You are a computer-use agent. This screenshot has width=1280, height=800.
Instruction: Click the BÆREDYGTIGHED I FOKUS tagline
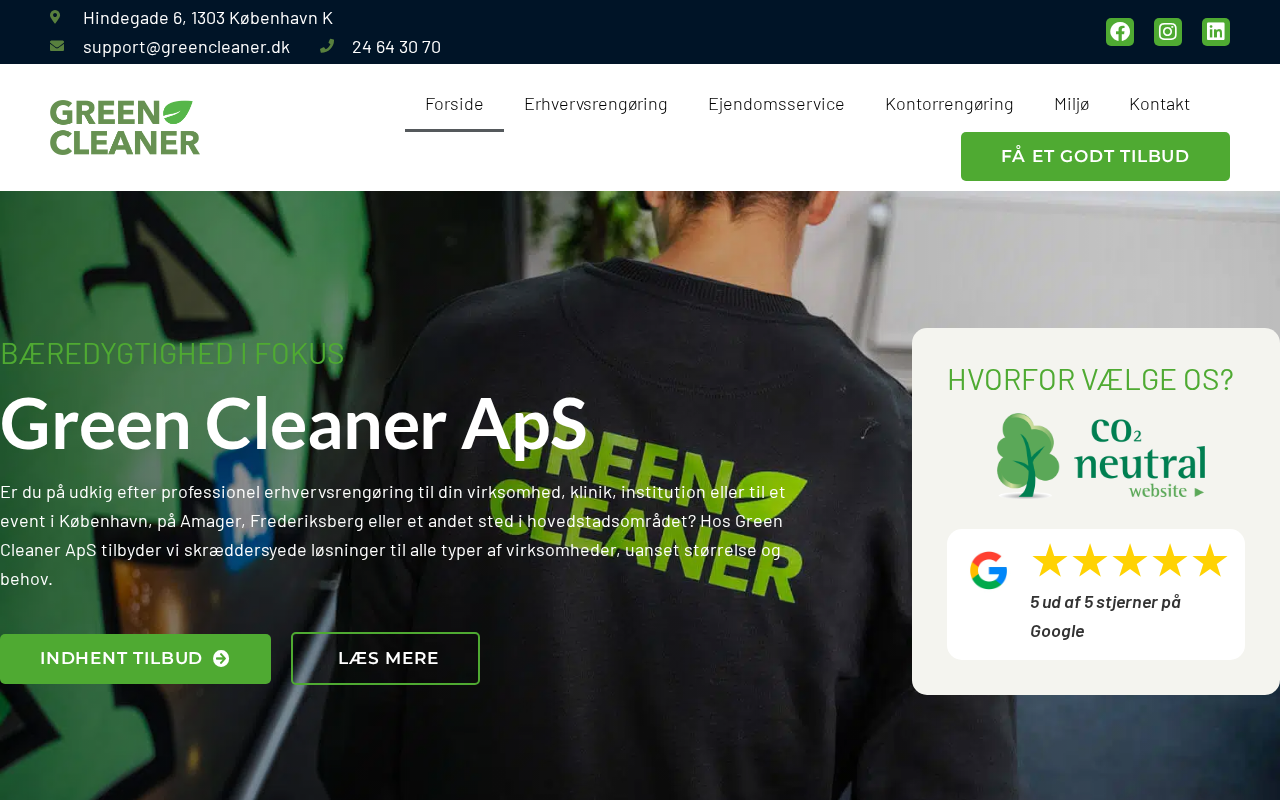tap(172, 354)
